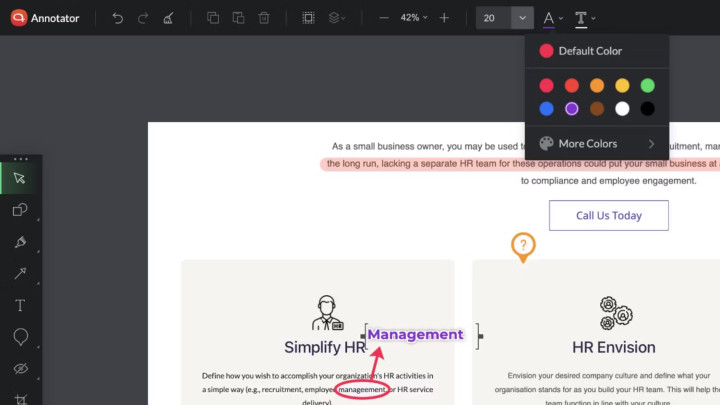Open the 42% zoom level dropdown
The width and height of the screenshot is (720, 405).
point(414,17)
